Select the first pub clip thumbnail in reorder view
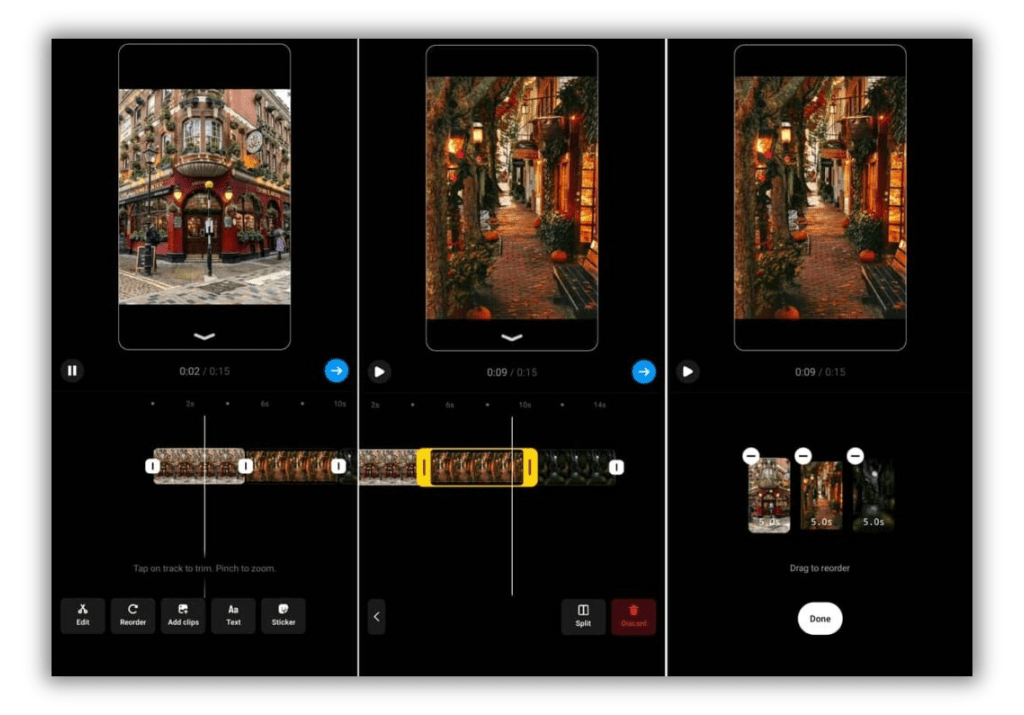1024x715 pixels. (769, 497)
